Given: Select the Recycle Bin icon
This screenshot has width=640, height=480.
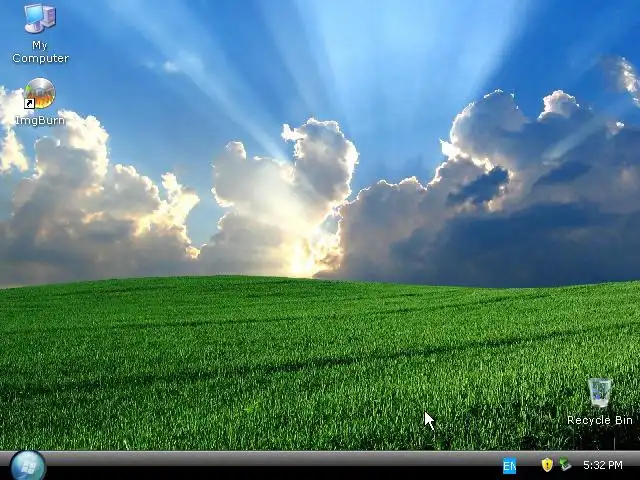Looking at the screenshot, I should click(600, 393).
